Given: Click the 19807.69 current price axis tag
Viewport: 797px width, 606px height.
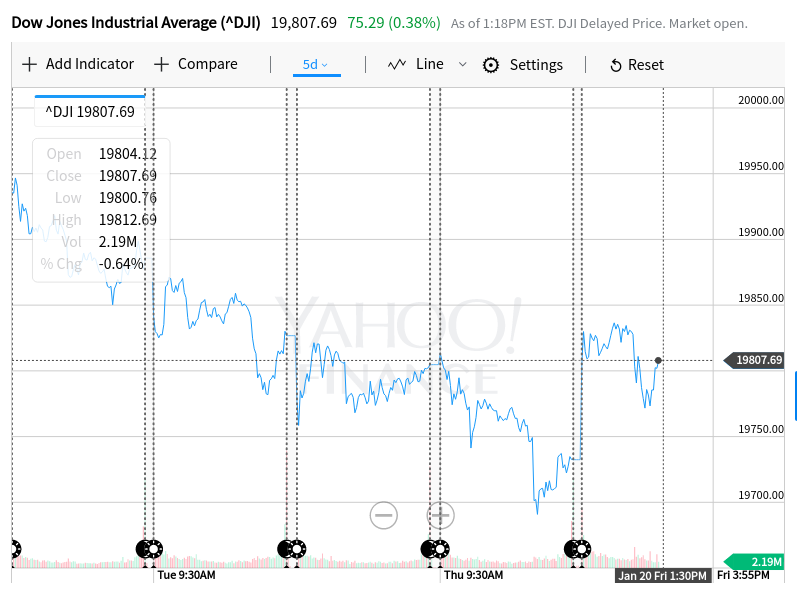Looking at the screenshot, I should tap(758, 360).
